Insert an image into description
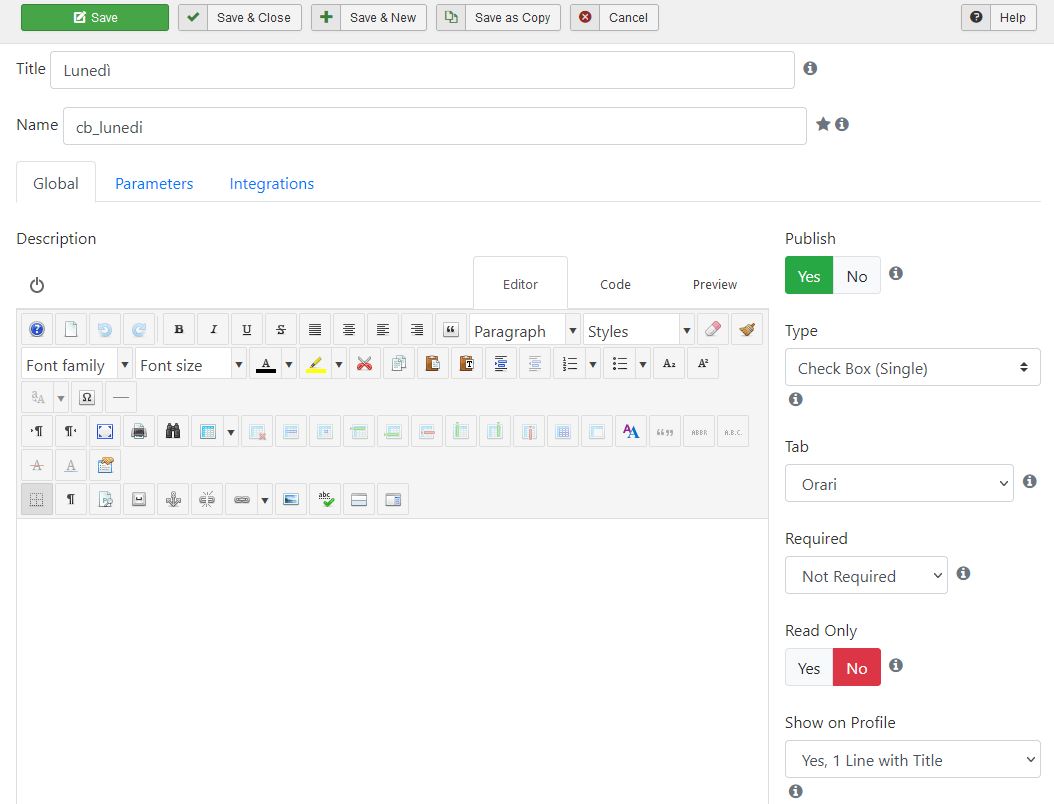 [x=290, y=499]
